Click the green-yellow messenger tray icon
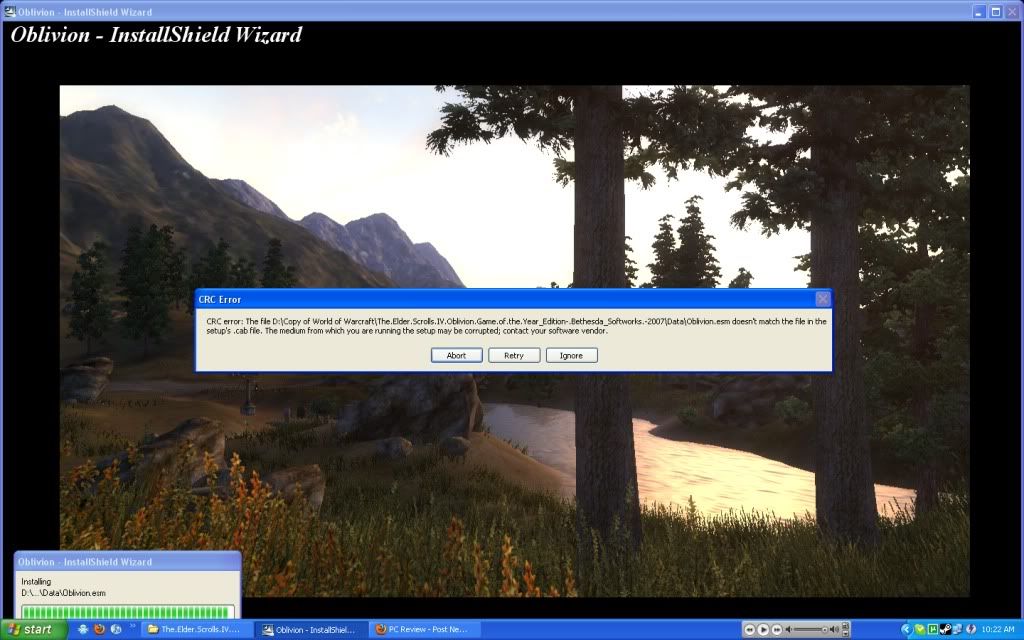 coord(920,630)
